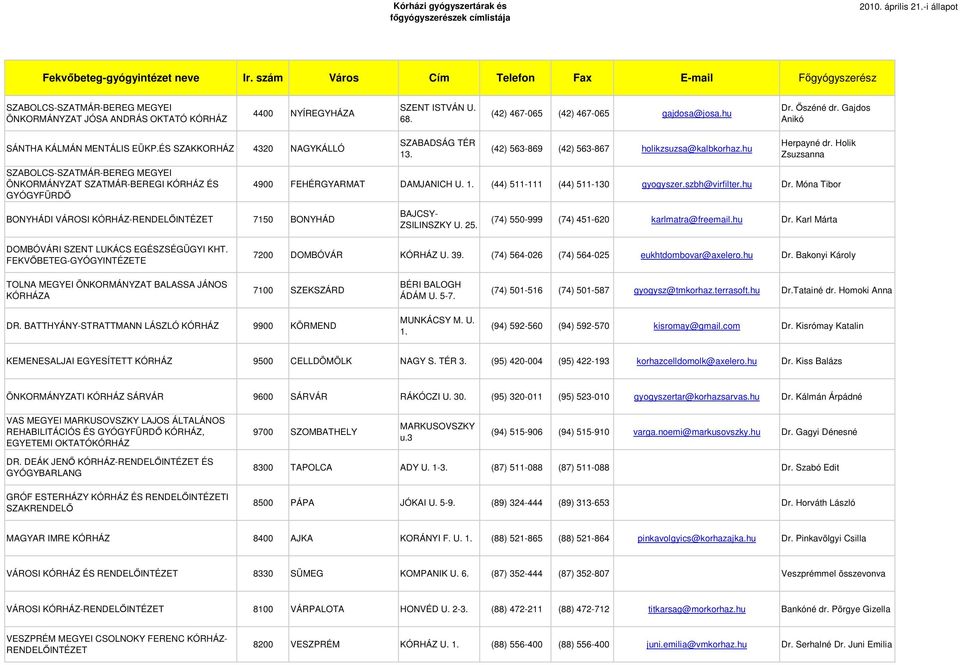The image size is (960, 665).
Task: Click hospital name 'SÁNTHA KÁLMÁN MENTÁLIS EÜKP.ÉS SZAKKÓRHÁZ'
Action: click(120, 149)
